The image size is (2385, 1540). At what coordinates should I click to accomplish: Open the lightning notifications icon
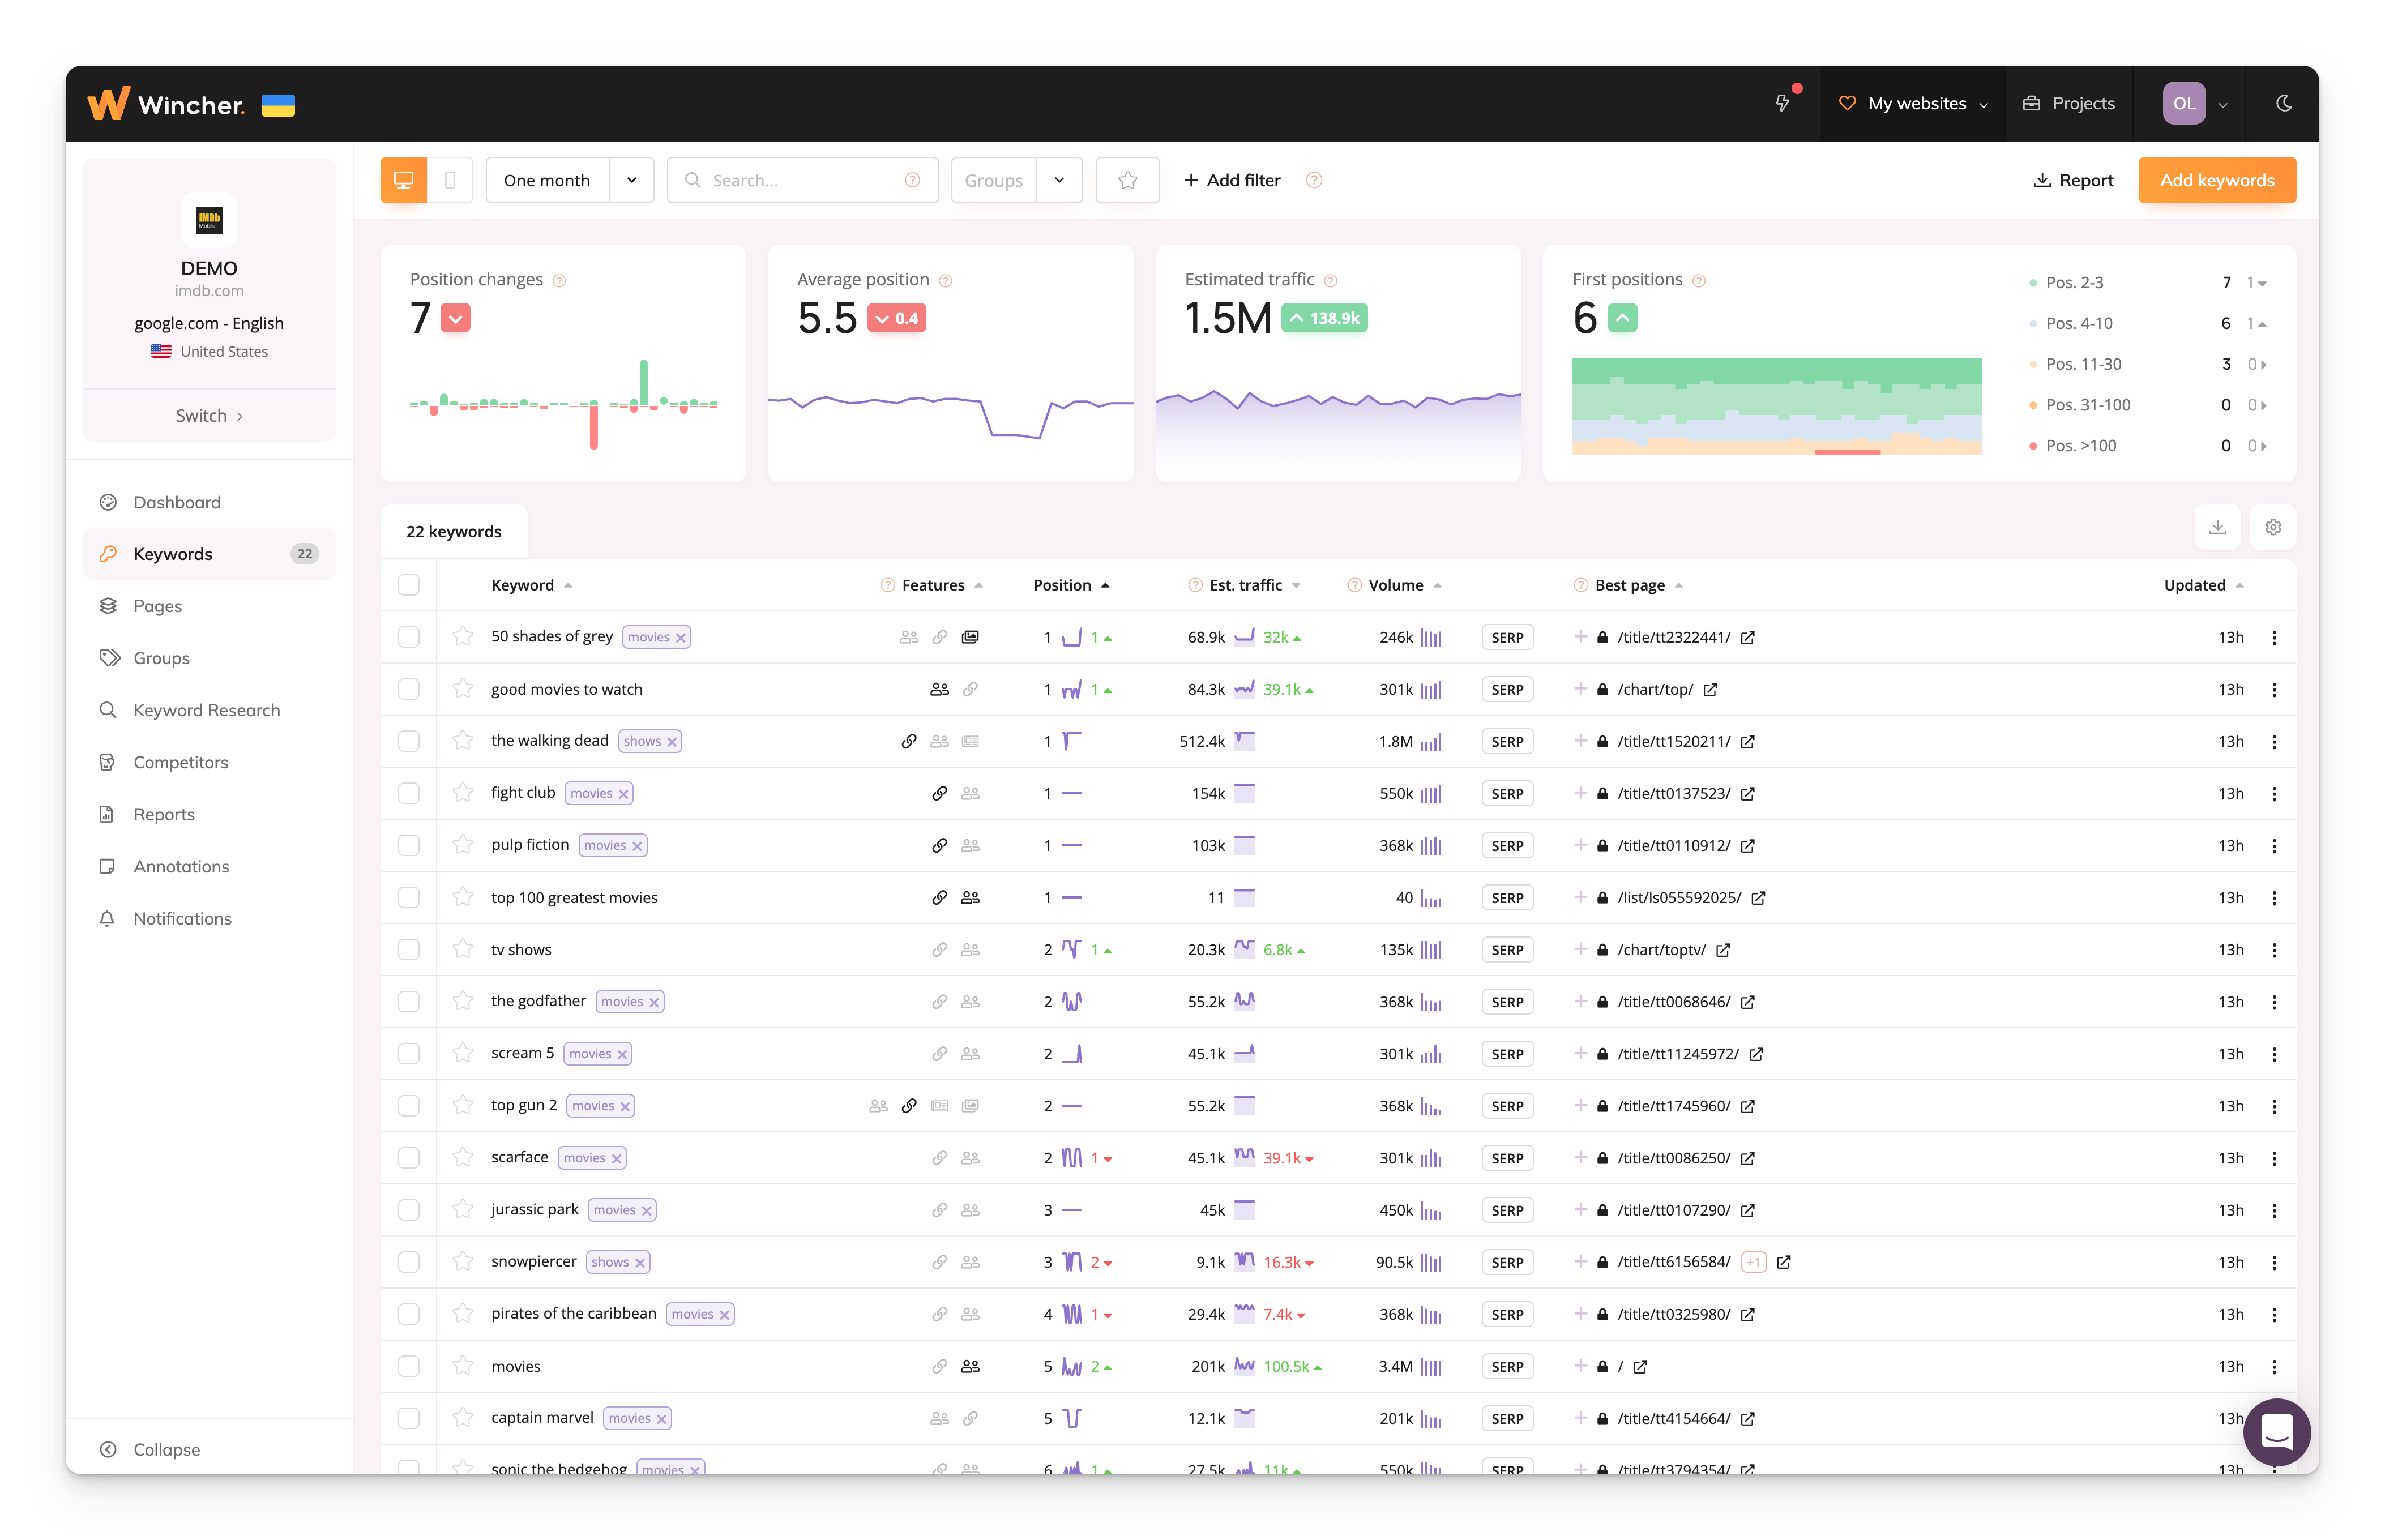[x=1782, y=103]
